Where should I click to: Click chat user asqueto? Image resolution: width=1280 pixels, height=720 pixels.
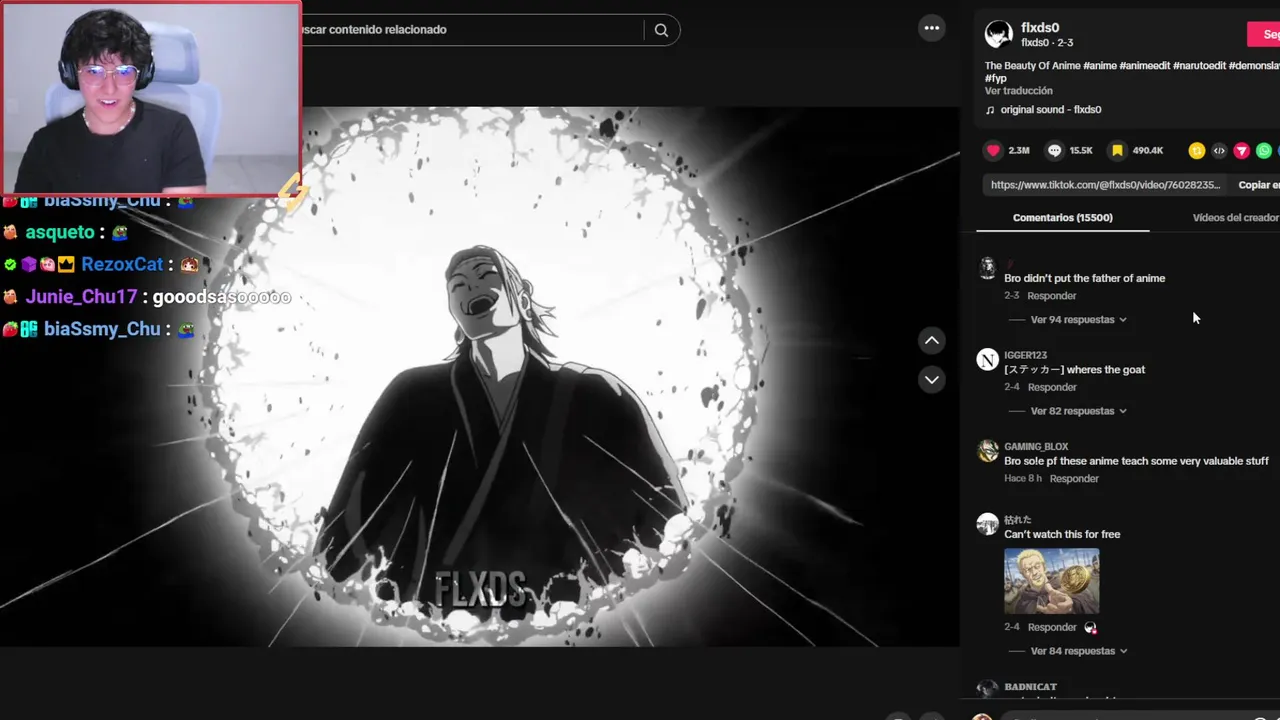[x=60, y=232]
